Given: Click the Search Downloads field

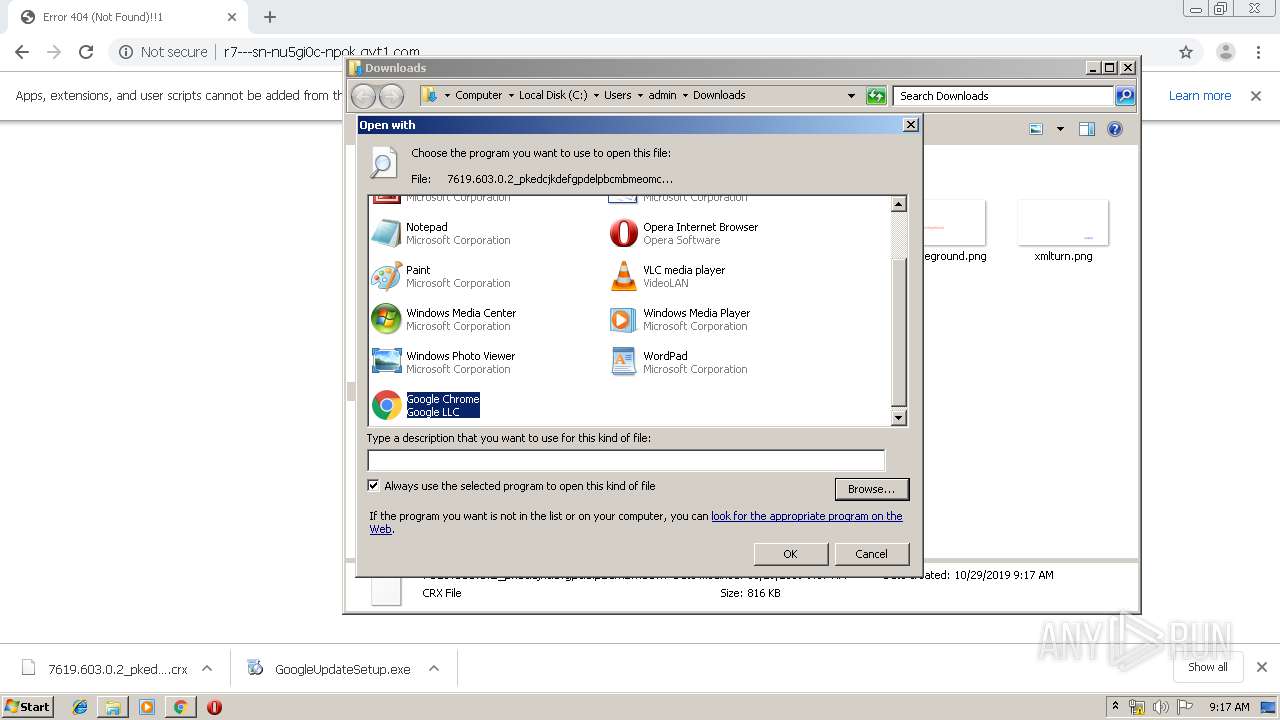Looking at the screenshot, I should (1003, 96).
